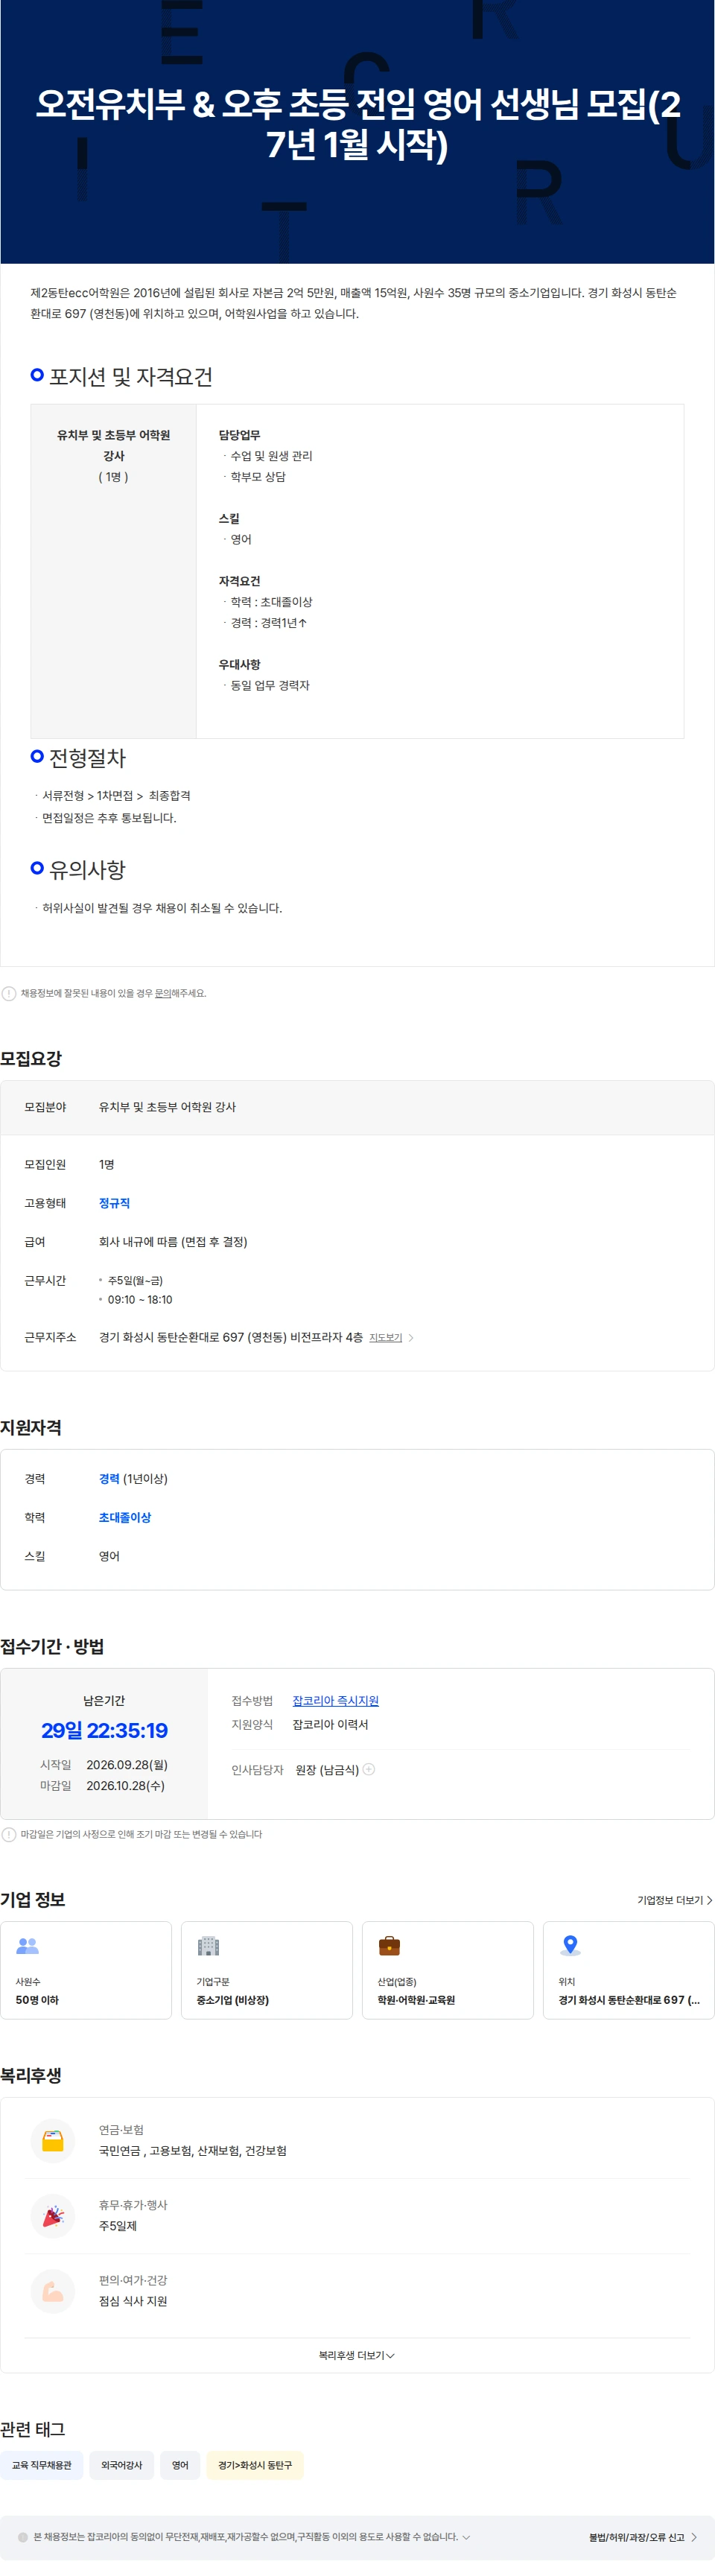
Task: Click the 교육 직무채용관 tag
Action: coord(41,2466)
